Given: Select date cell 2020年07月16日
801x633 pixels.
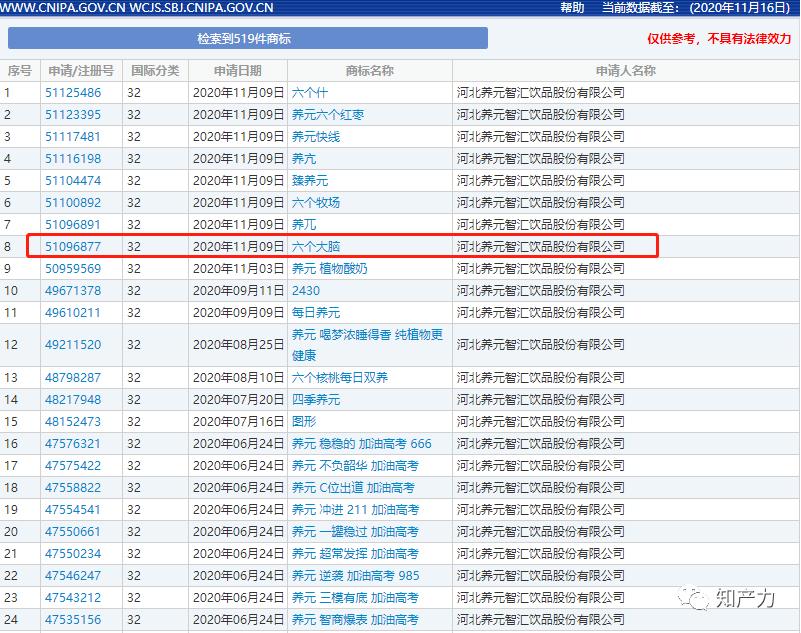Looking at the screenshot, I should (238, 421).
